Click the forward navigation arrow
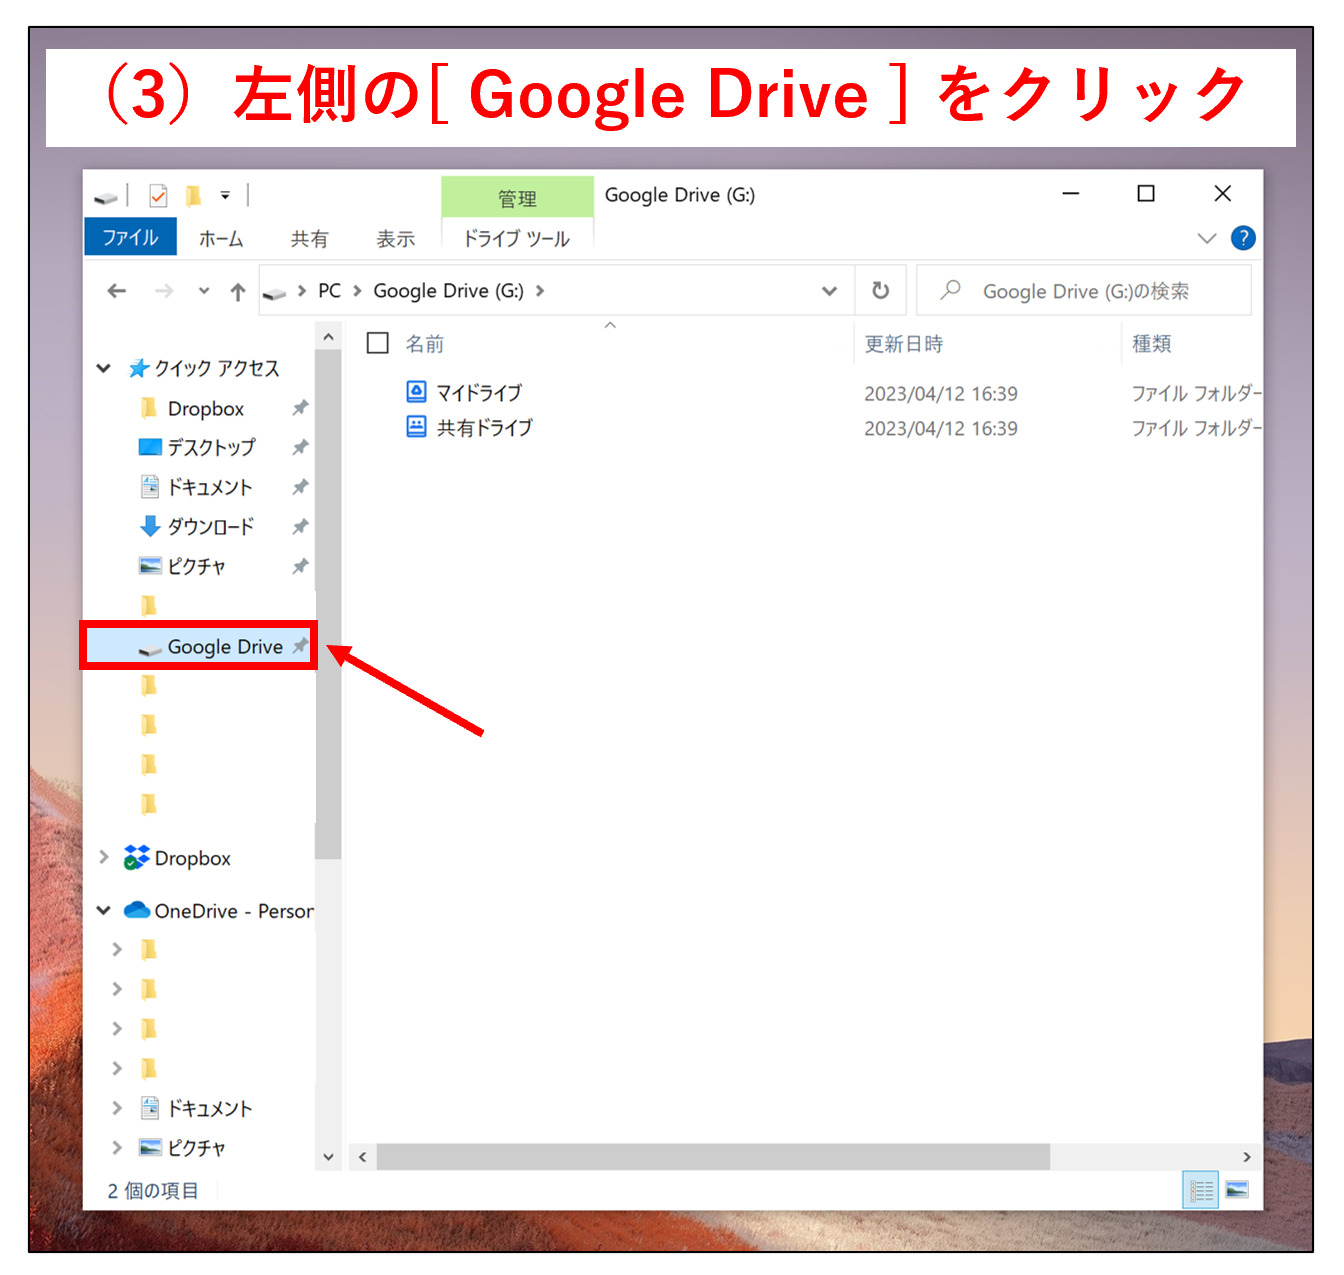Viewport: 1344px width, 1275px height. (x=164, y=291)
